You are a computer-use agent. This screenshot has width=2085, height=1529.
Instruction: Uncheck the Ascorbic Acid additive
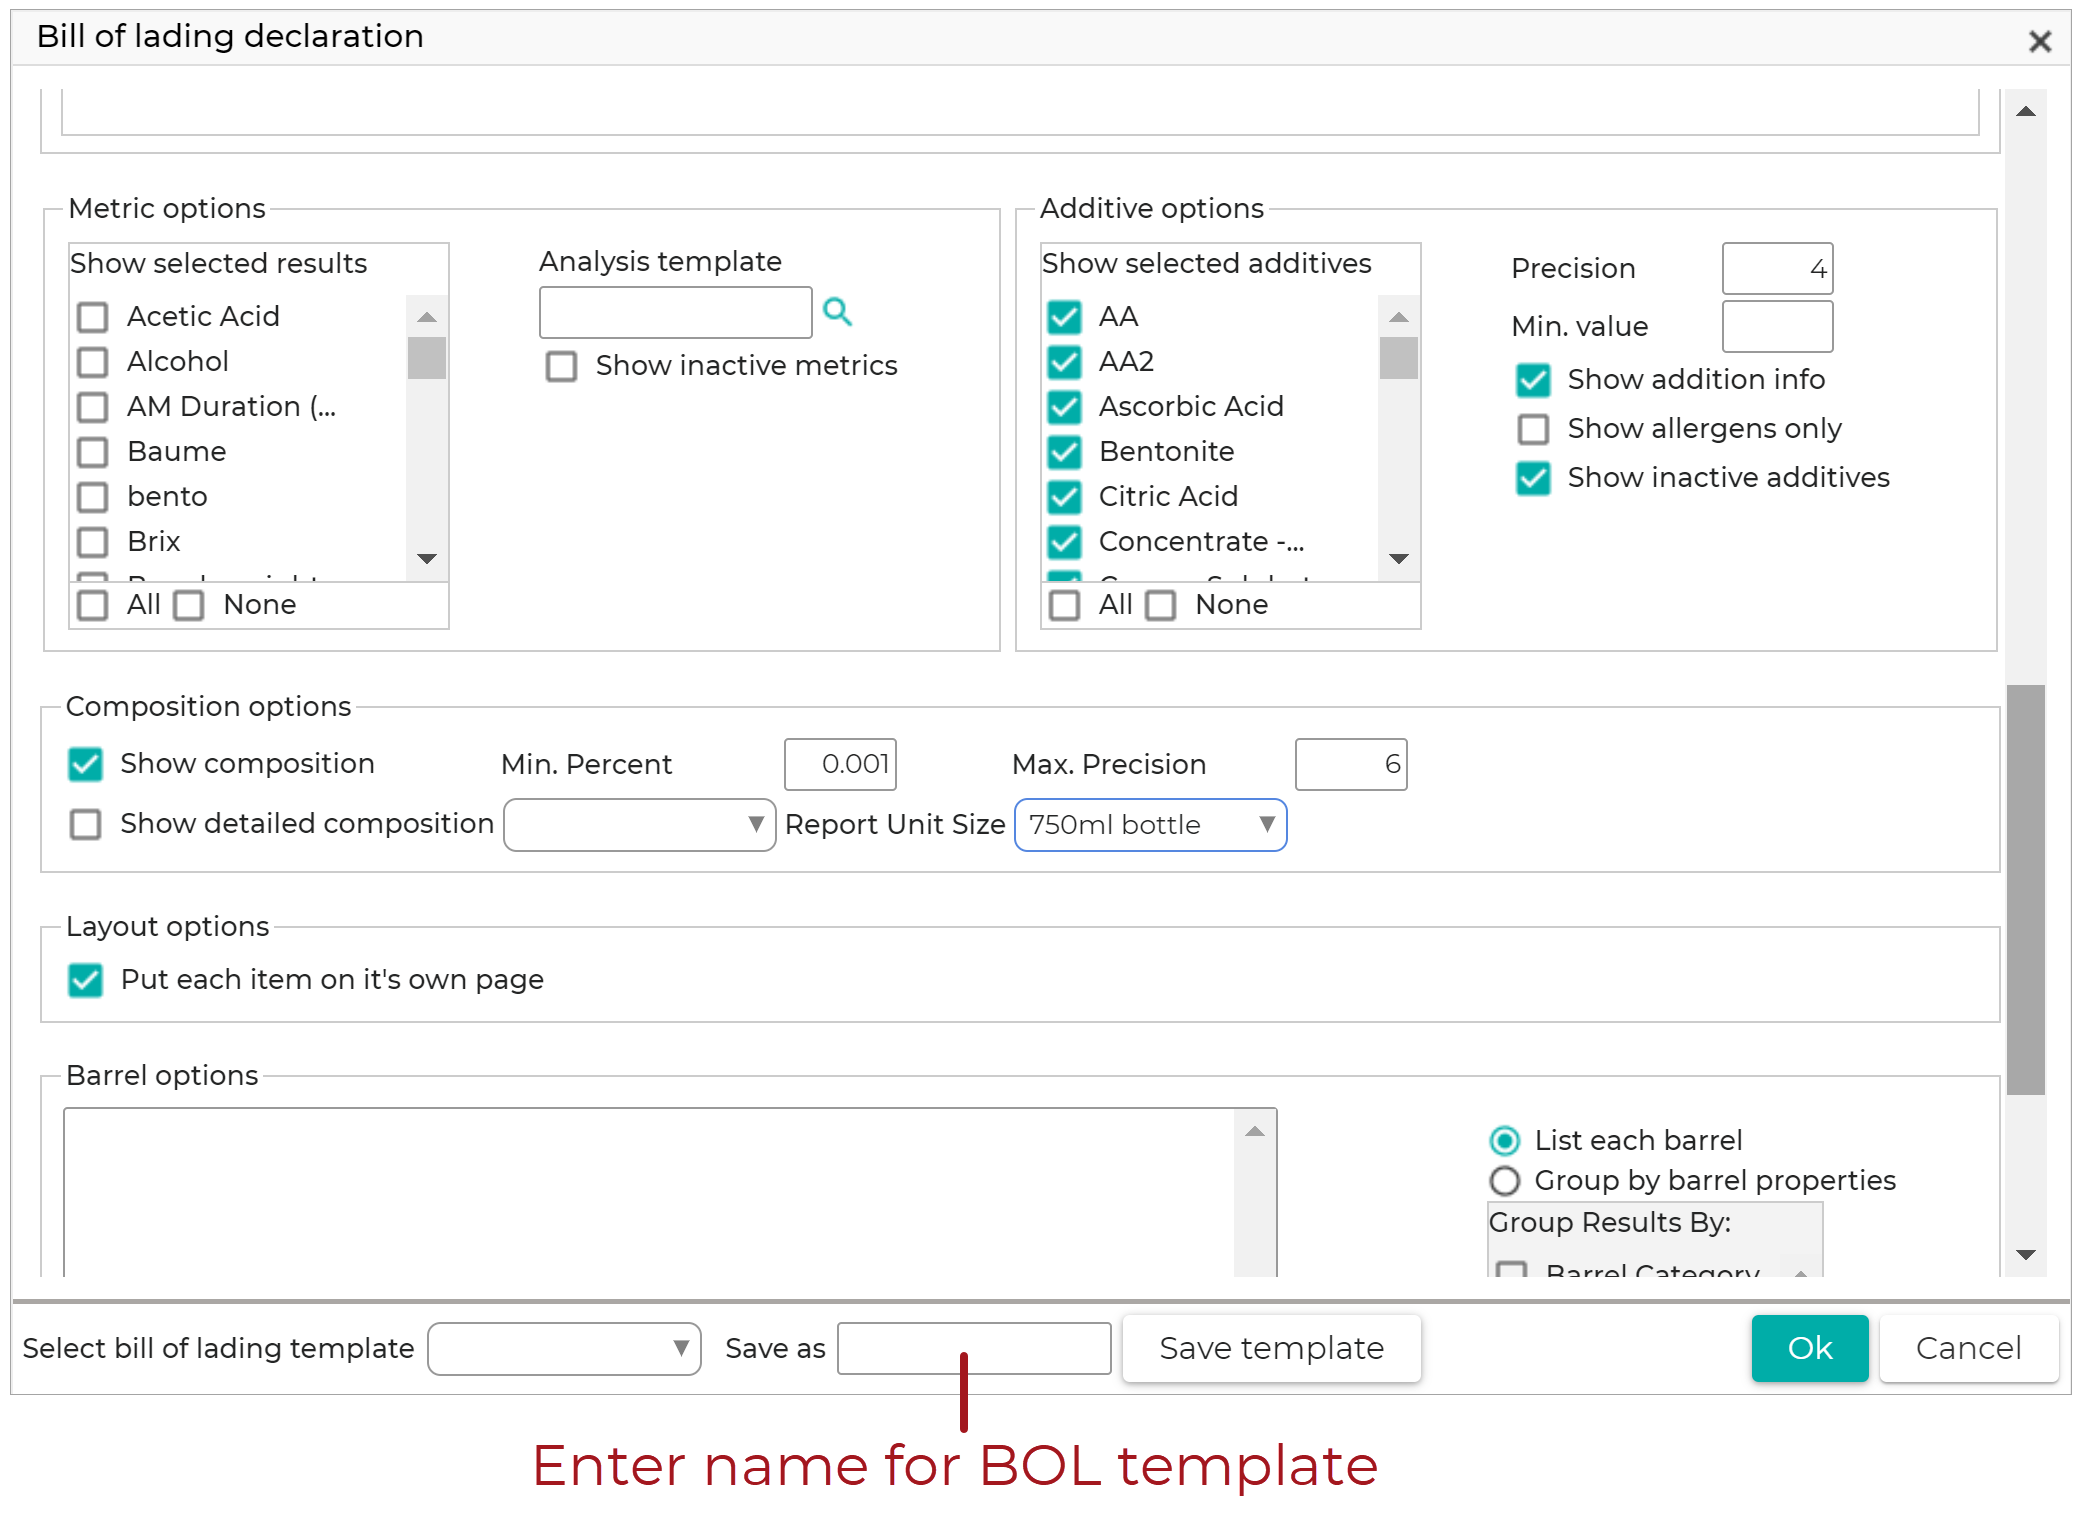pos(1065,407)
